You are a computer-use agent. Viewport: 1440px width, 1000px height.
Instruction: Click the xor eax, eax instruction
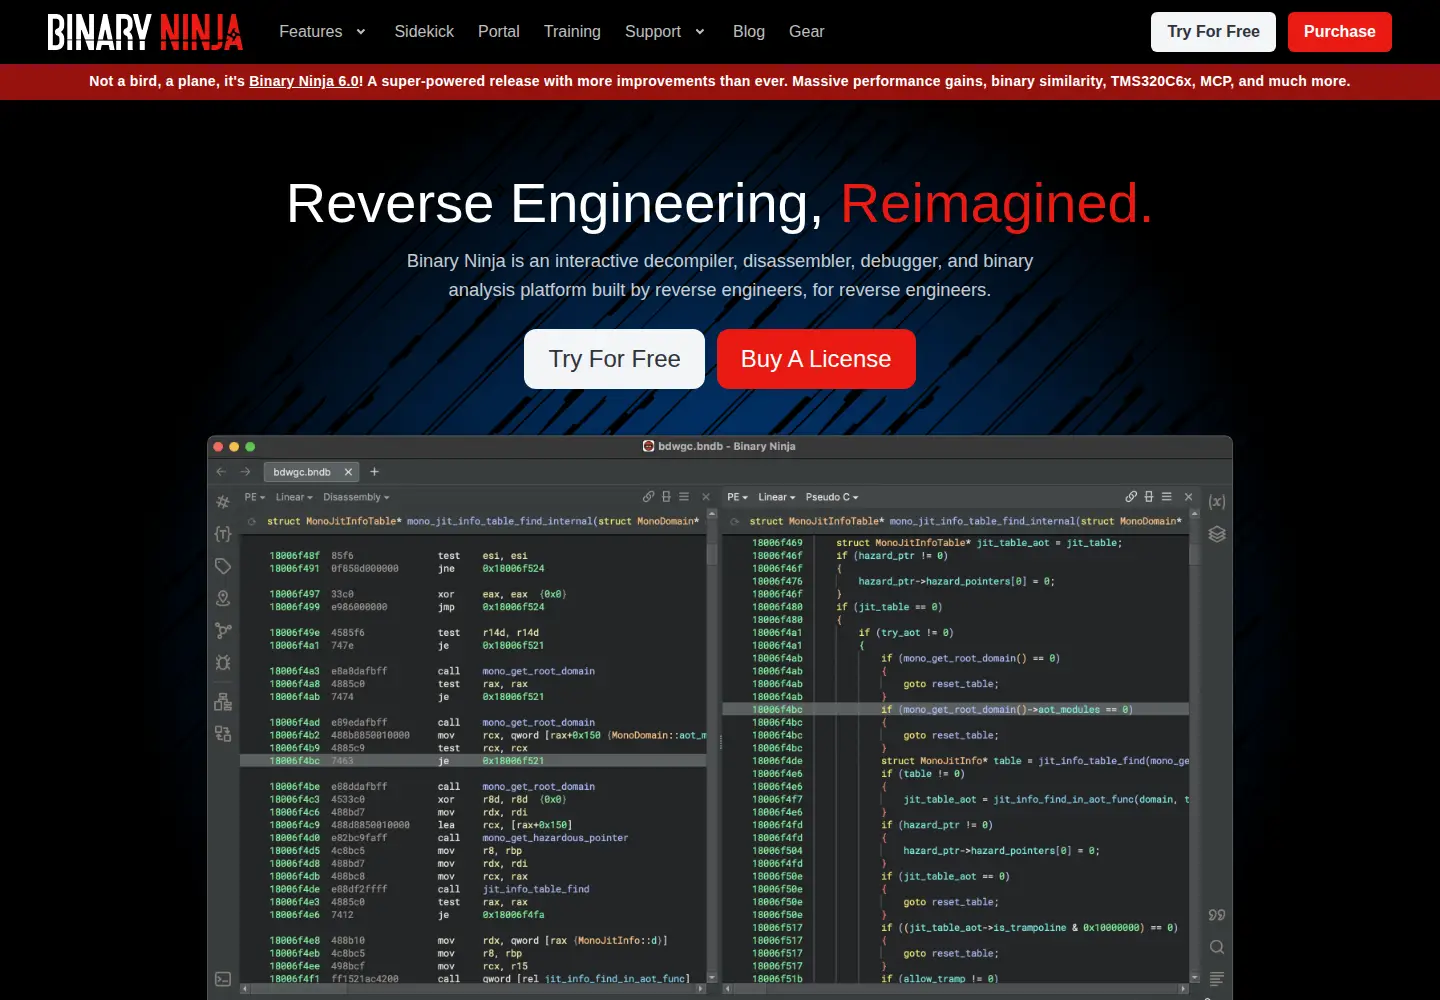(502, 594)
